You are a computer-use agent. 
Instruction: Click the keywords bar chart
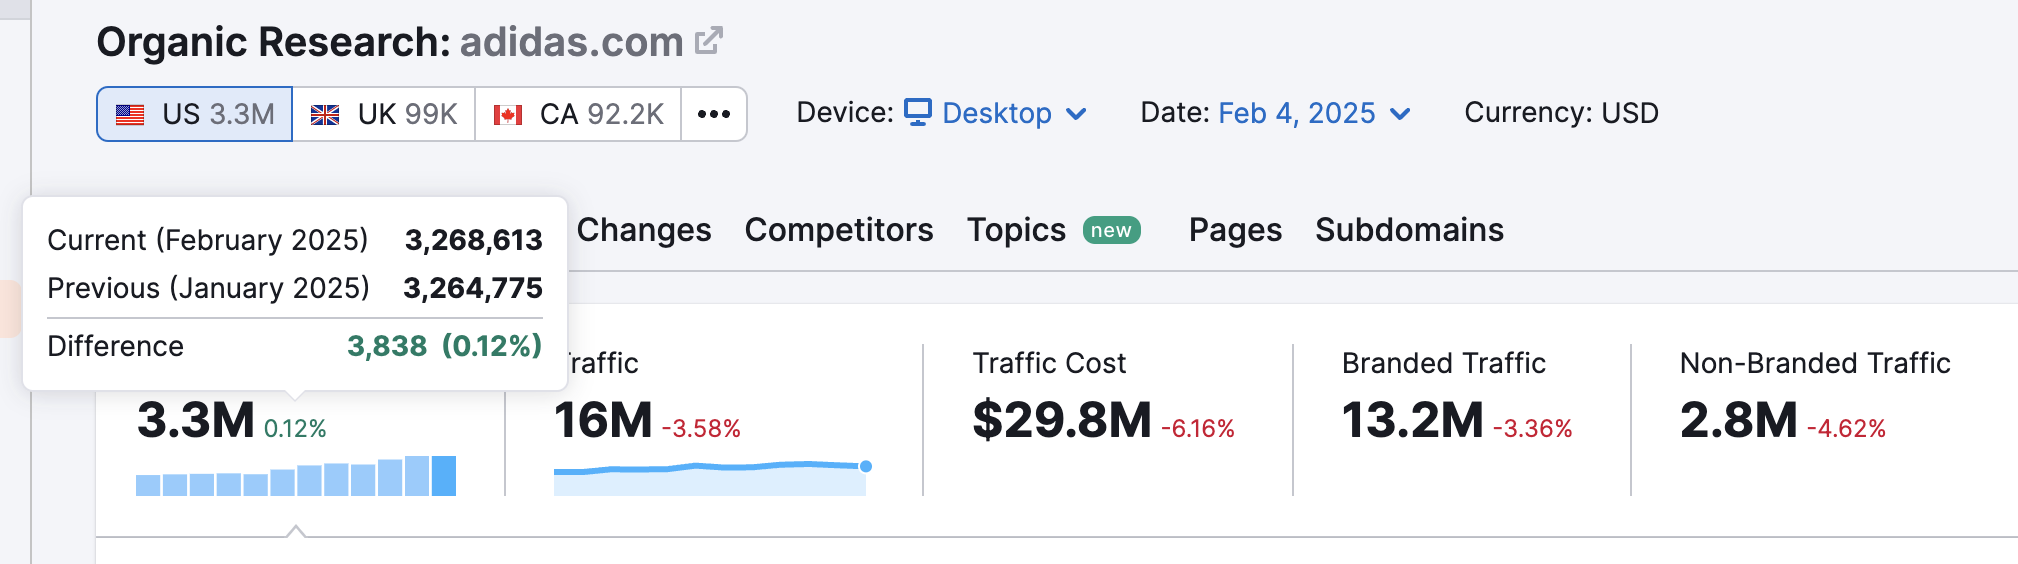coord(296,476)
